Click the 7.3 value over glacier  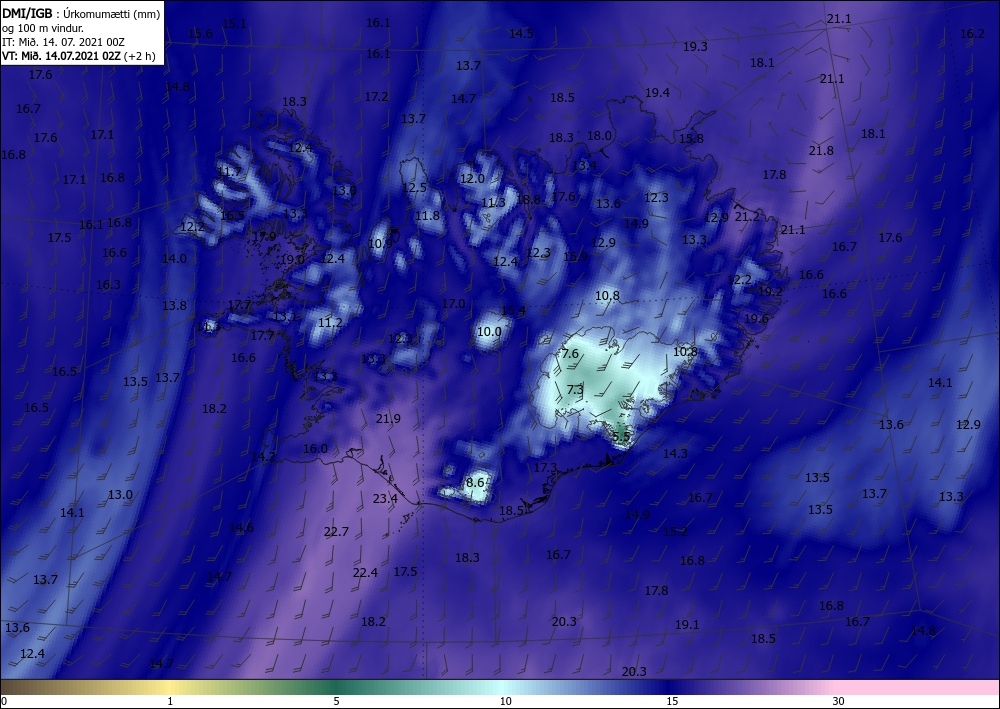575,389
